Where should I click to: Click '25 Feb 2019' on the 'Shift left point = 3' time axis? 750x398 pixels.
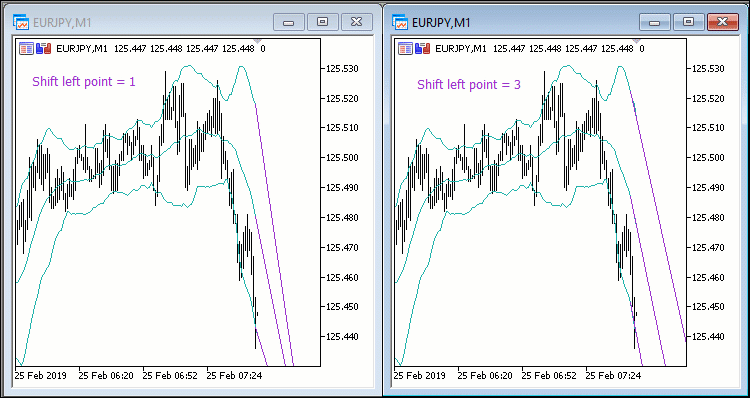click(x=419, y=375)
